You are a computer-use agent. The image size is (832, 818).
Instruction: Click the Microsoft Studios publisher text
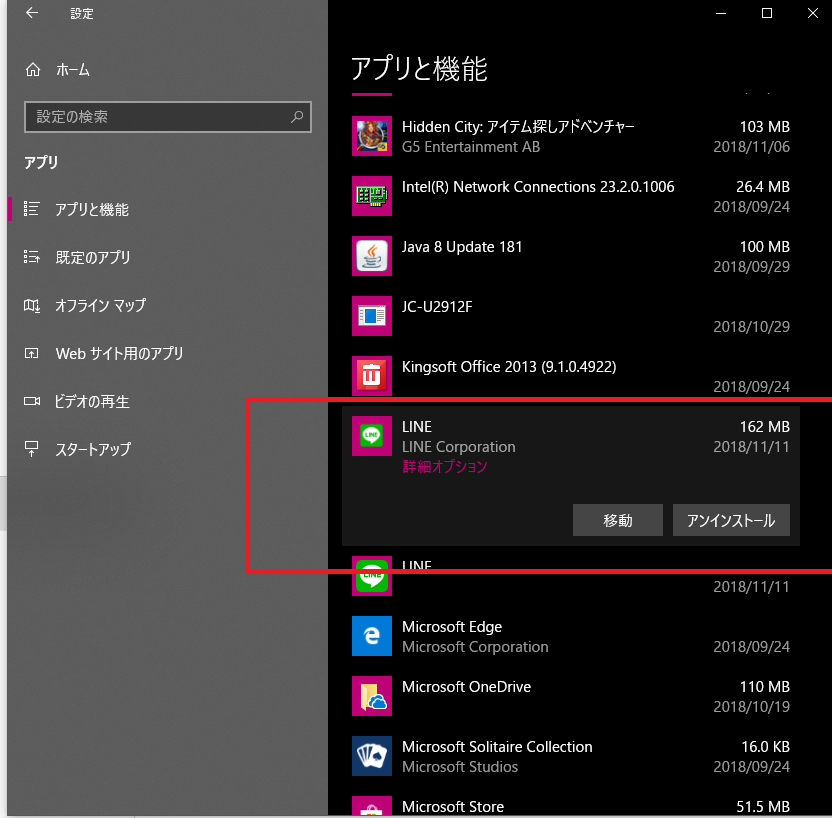point(460,767)
